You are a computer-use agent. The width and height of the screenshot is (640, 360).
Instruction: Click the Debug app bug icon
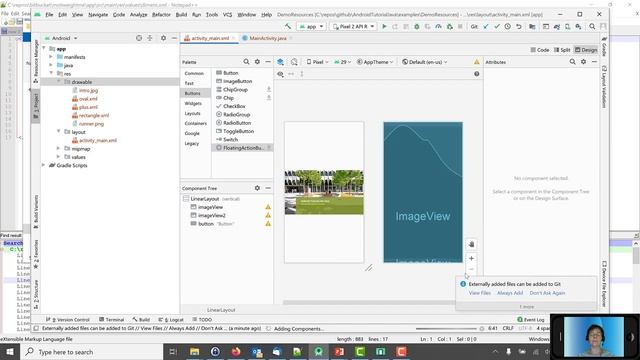[x=417, y=27]
